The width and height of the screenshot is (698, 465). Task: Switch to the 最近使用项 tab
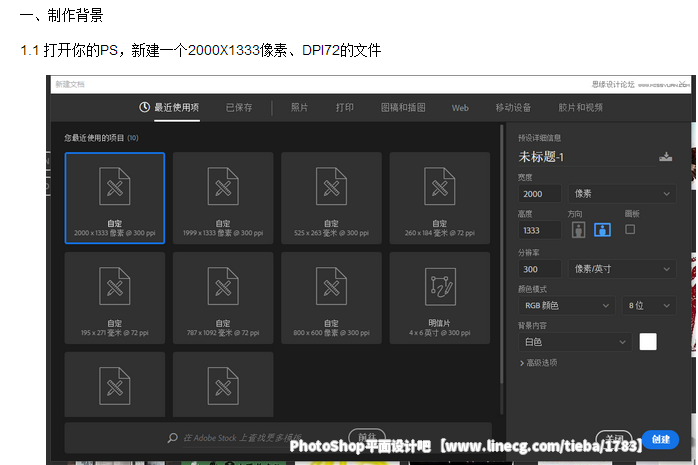176,108
